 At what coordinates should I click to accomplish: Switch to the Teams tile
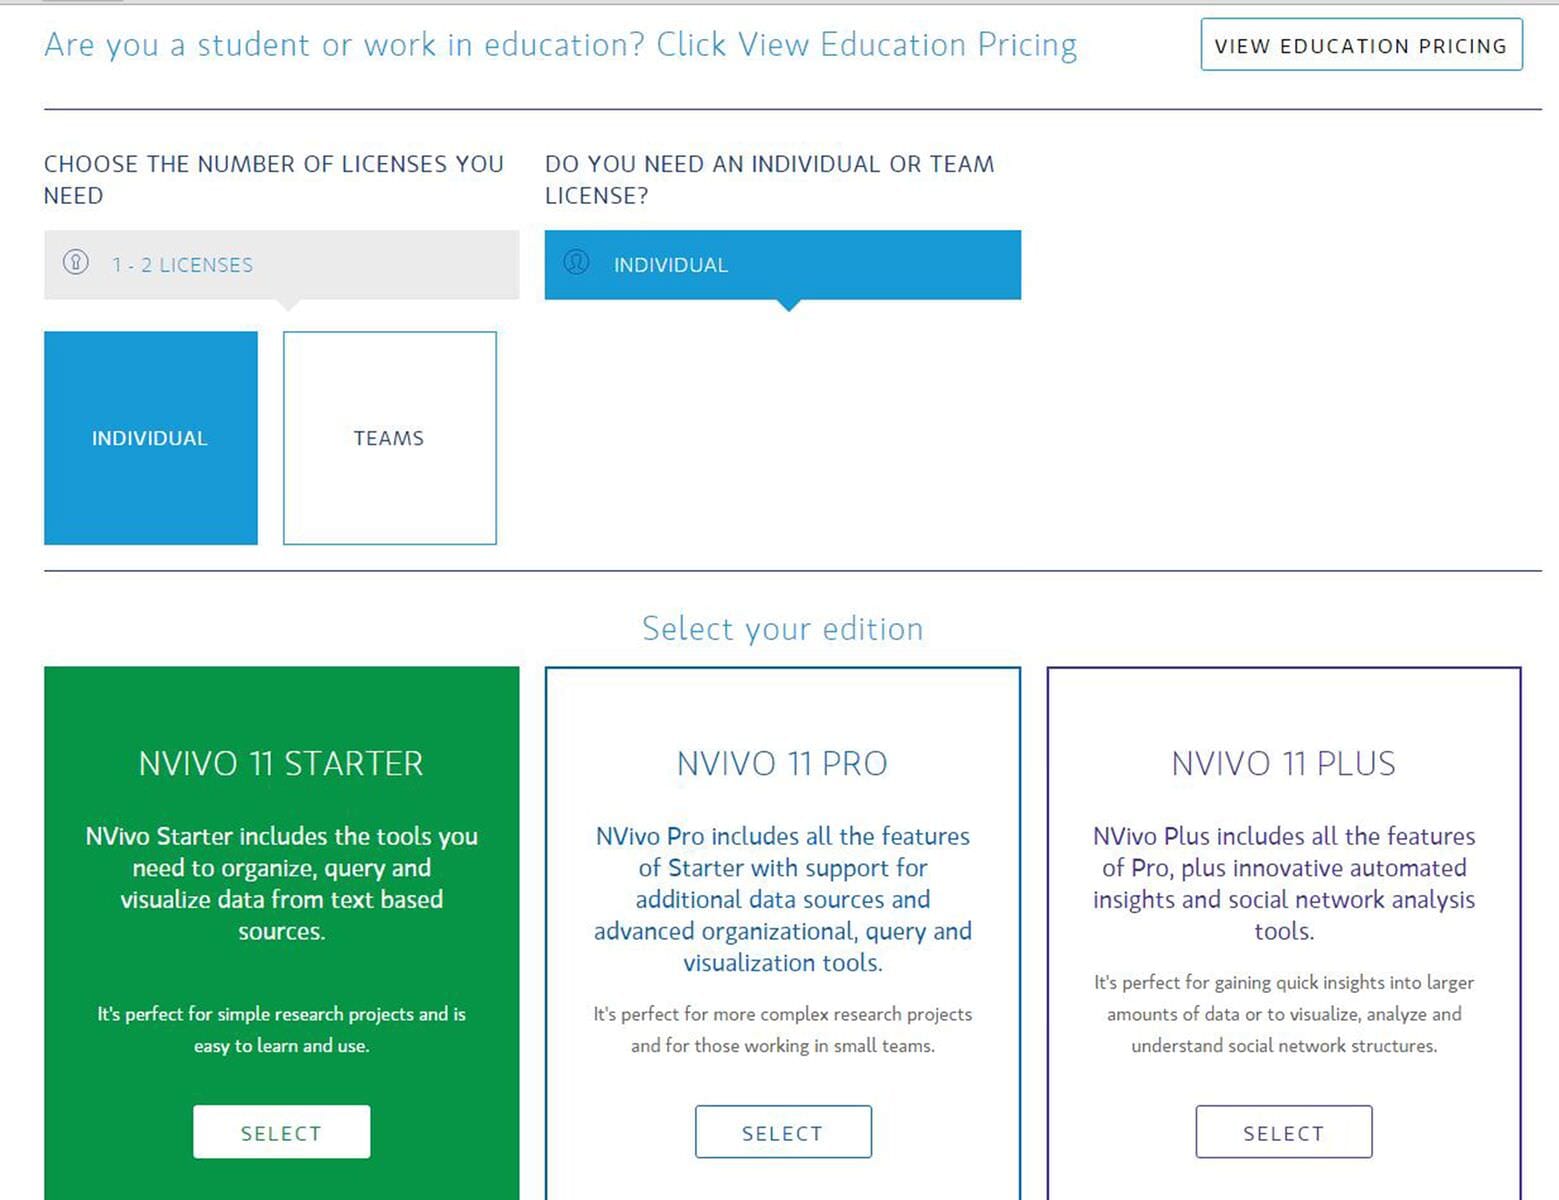point(389,438)
